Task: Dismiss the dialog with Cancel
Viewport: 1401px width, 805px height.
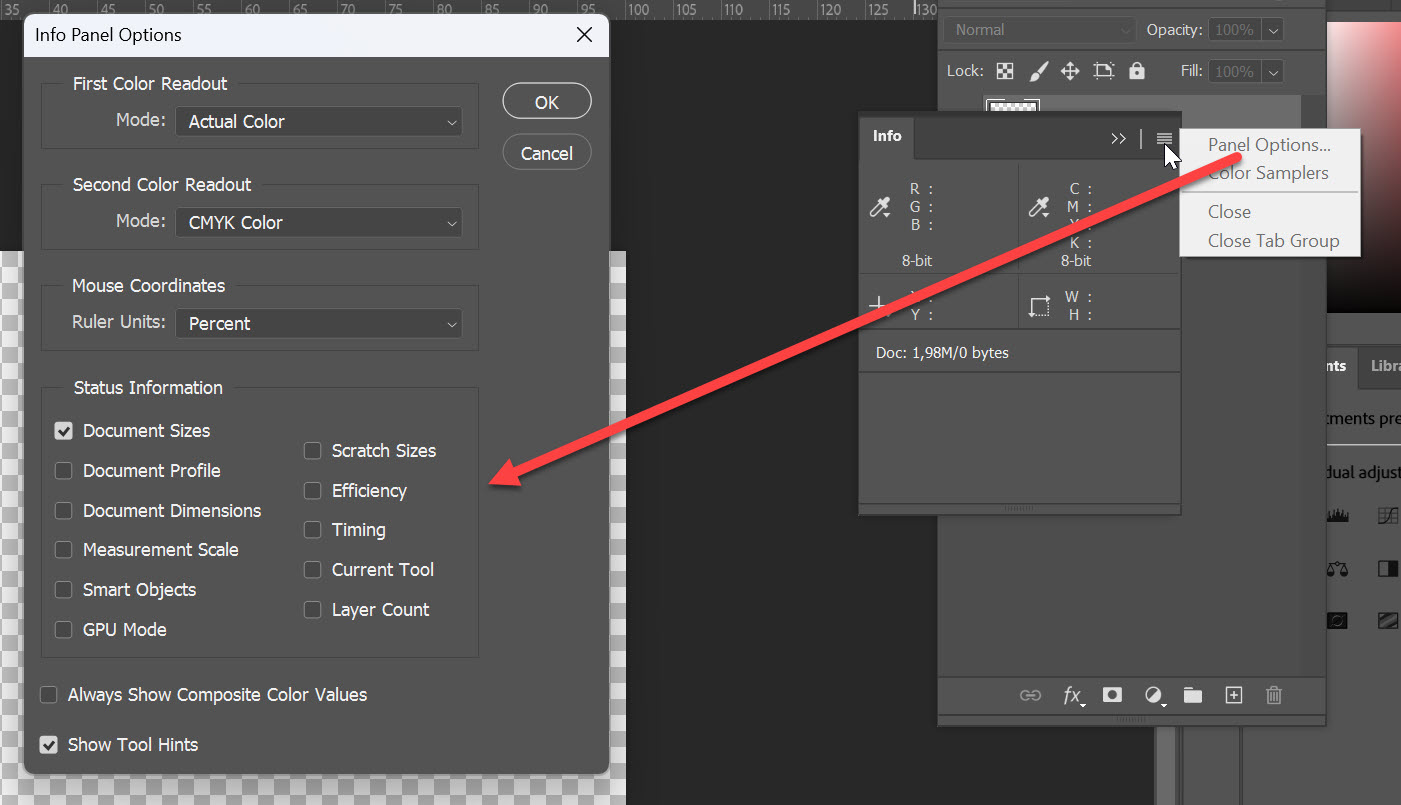Action: tap(546, 153)
